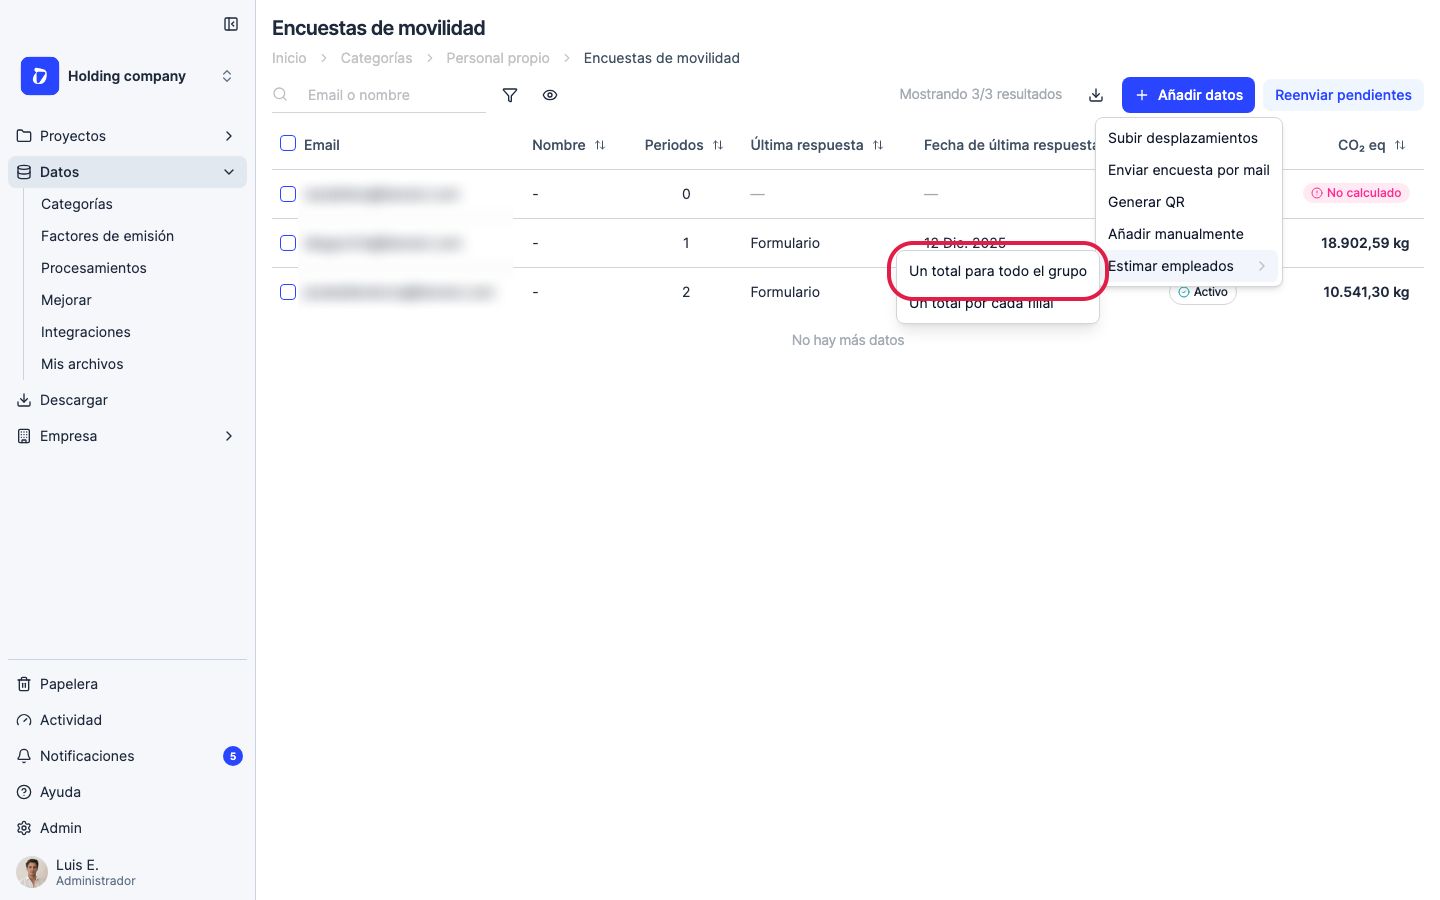
Task: Check the first row with 0 periodos
Action: 288,194
